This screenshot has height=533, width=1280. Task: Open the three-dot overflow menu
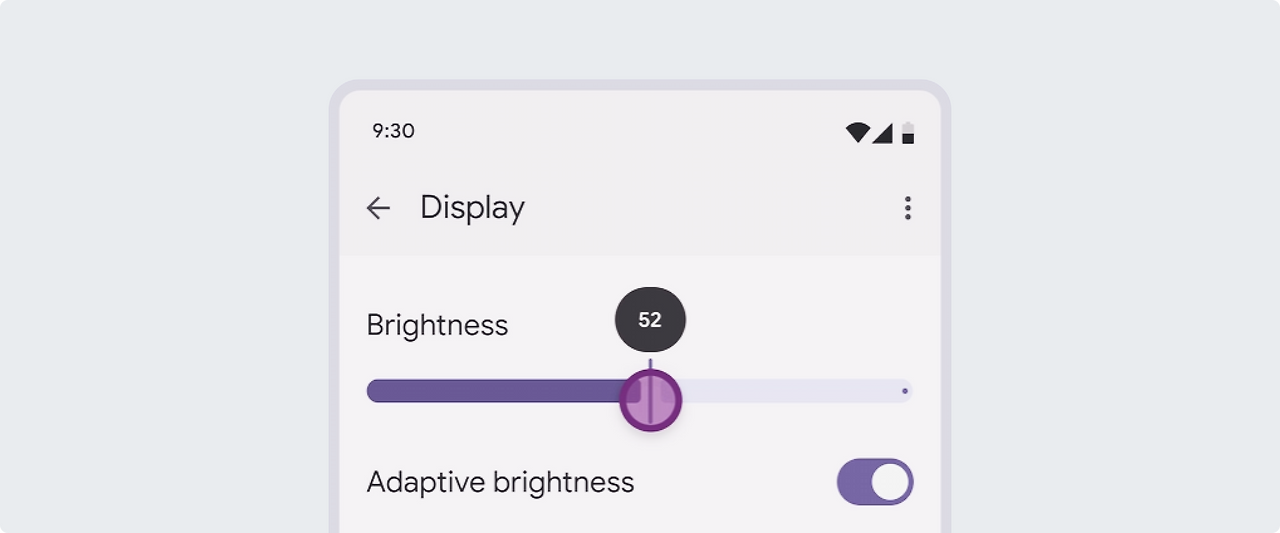tap(908, 208)
